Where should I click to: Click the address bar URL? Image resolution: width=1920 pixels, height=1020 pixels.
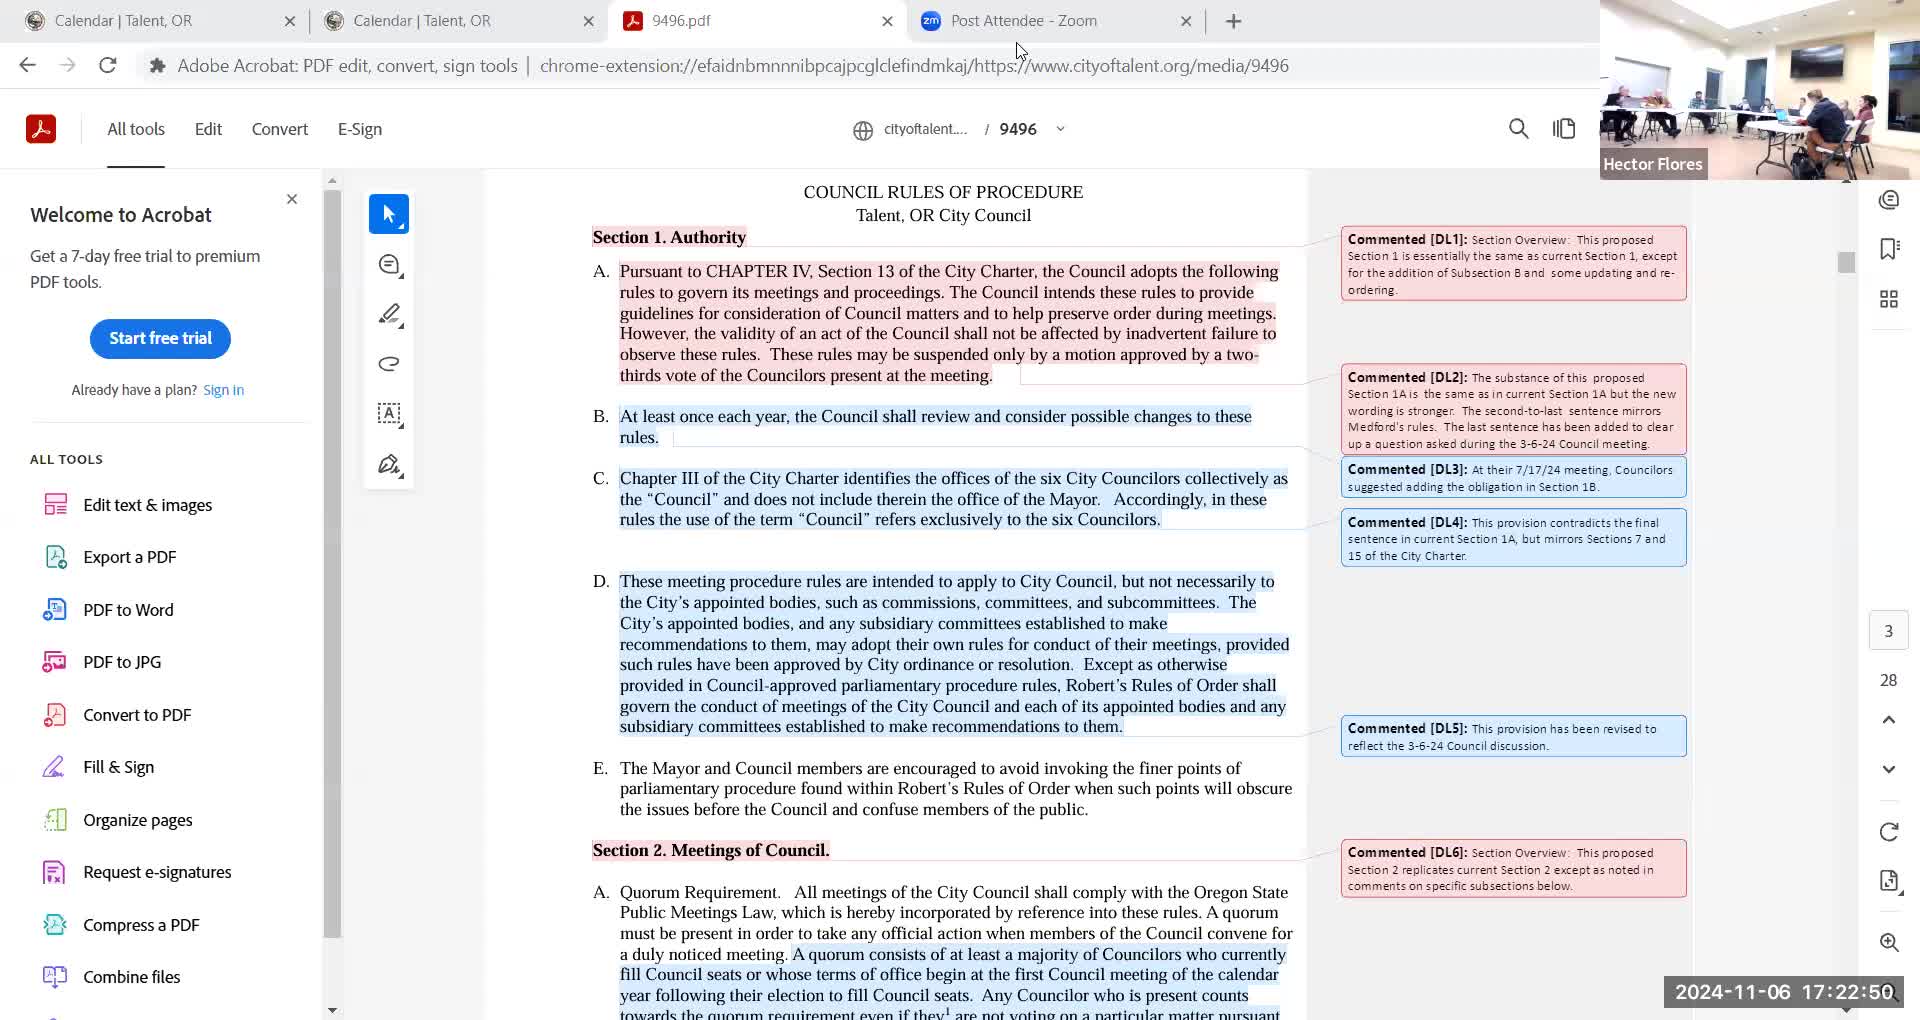pos(914,66)
